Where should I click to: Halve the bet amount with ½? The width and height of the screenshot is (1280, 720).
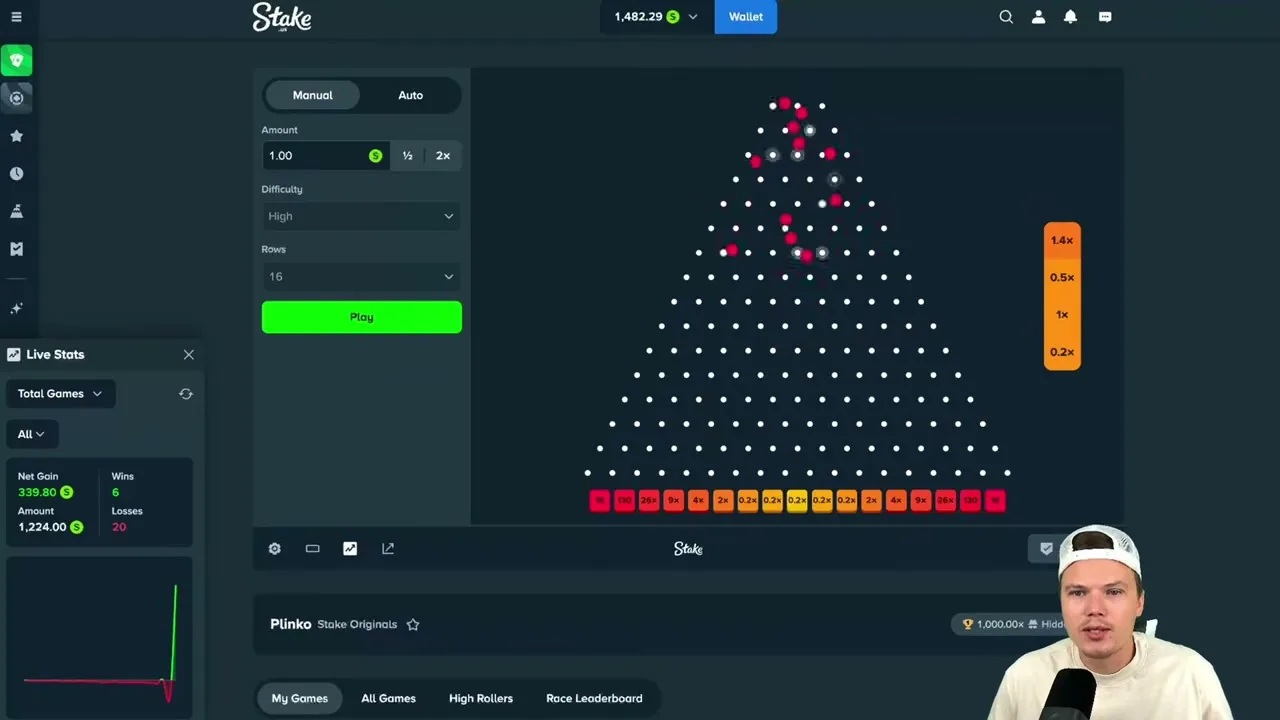[x=407, y=156]
